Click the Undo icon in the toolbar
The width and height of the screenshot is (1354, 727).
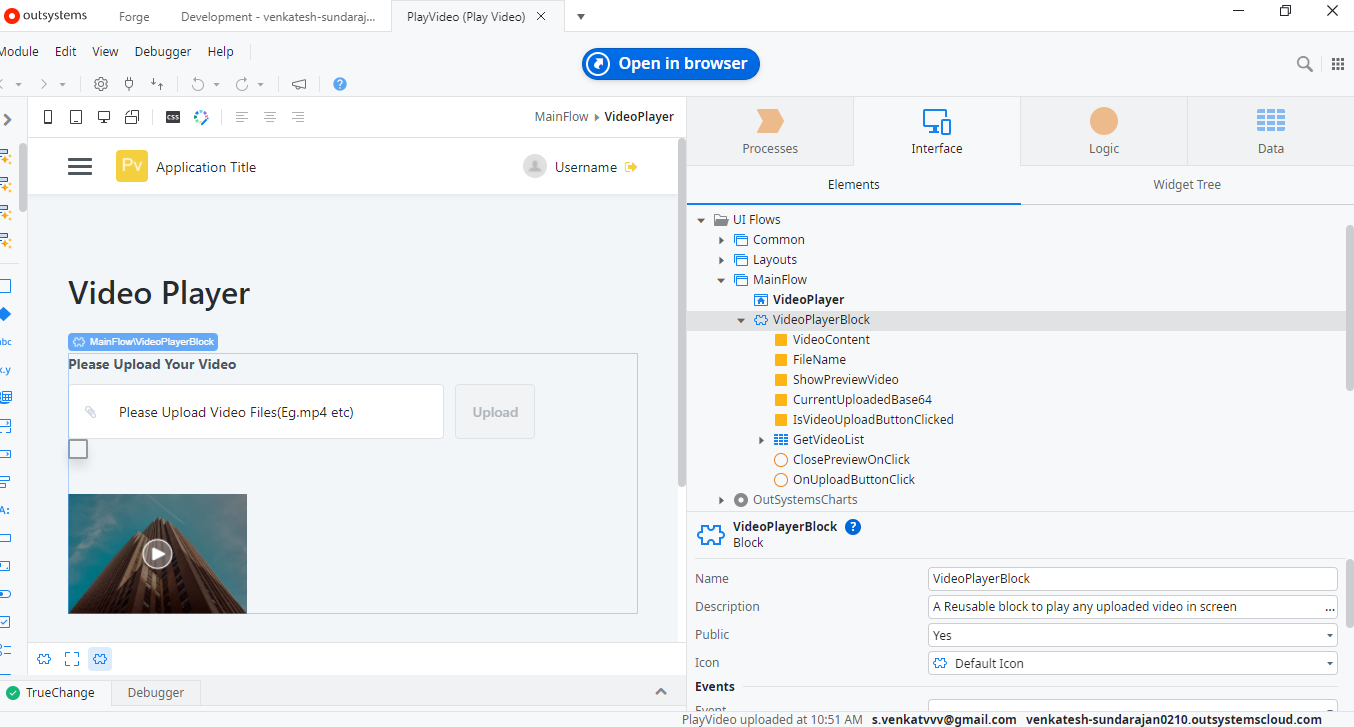click(x=197, y=84)
